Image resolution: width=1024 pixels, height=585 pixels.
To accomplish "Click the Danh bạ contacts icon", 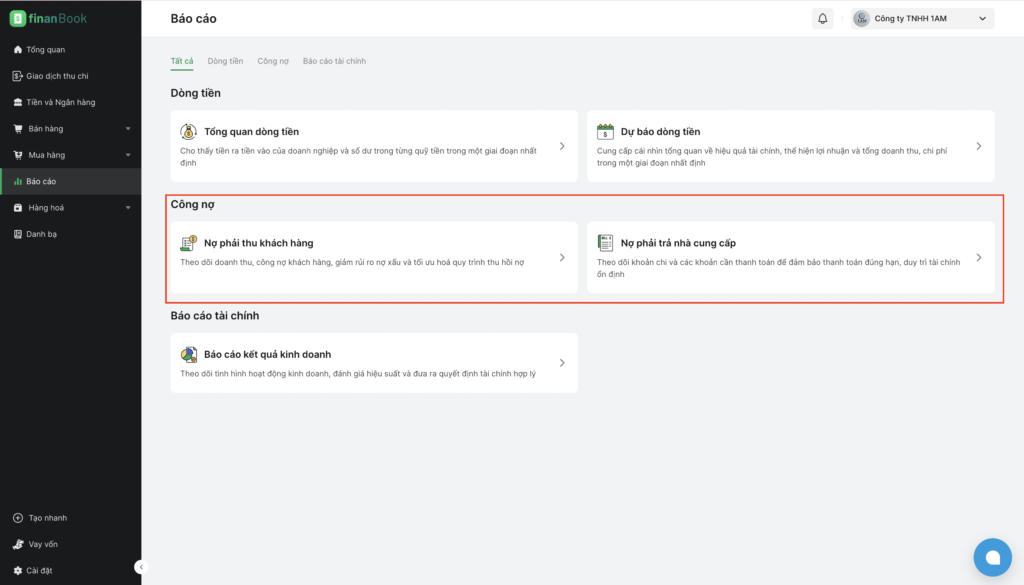I will click(18, 234).
